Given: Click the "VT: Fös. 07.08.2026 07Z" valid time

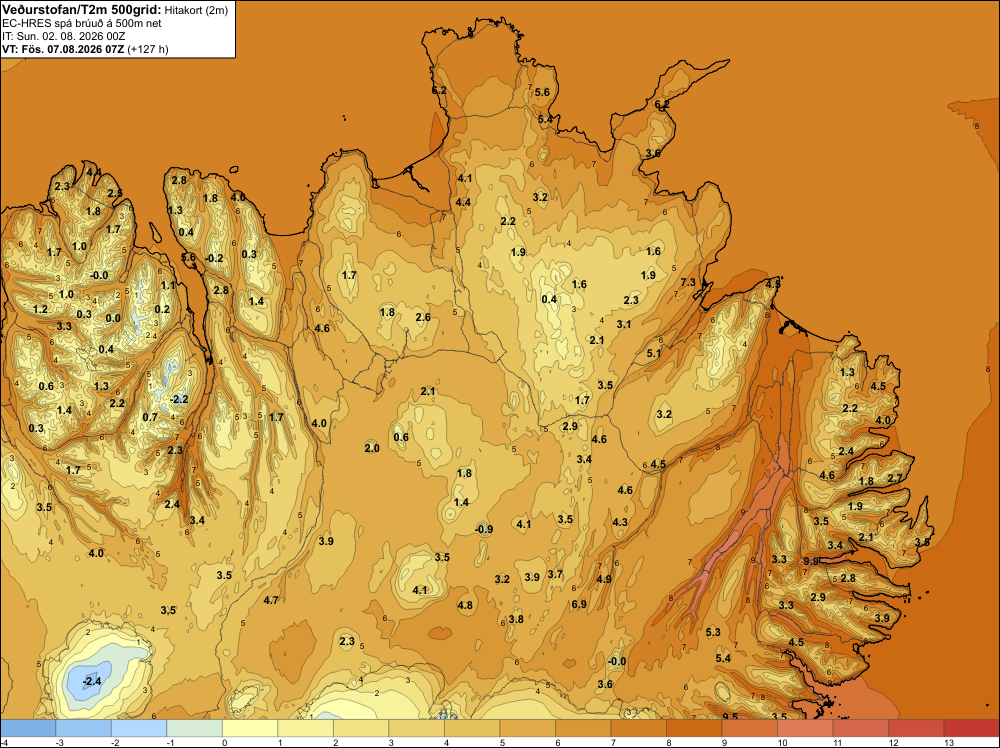Looking at the screenshot, I should [x=63, y=49].
